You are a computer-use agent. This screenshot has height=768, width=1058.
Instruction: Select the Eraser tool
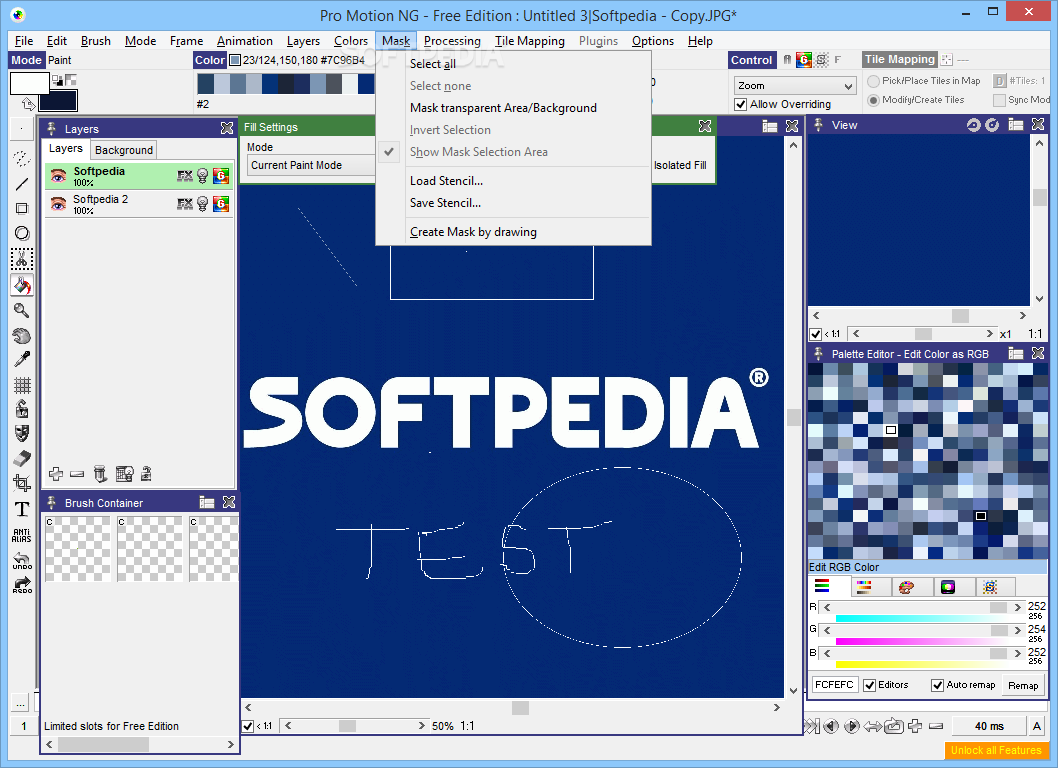point(22,458)
